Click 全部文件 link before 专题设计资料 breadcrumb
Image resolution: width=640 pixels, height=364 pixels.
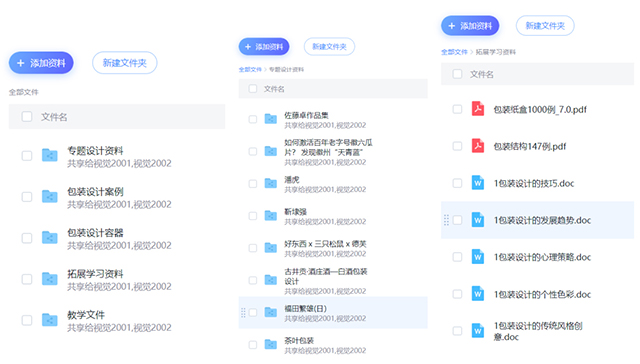(250, 69)
